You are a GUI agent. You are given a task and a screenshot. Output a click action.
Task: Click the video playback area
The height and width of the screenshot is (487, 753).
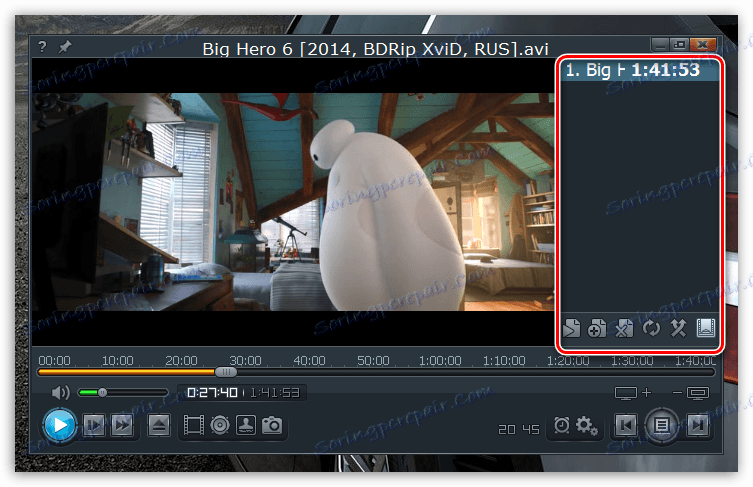coord(293,202)
